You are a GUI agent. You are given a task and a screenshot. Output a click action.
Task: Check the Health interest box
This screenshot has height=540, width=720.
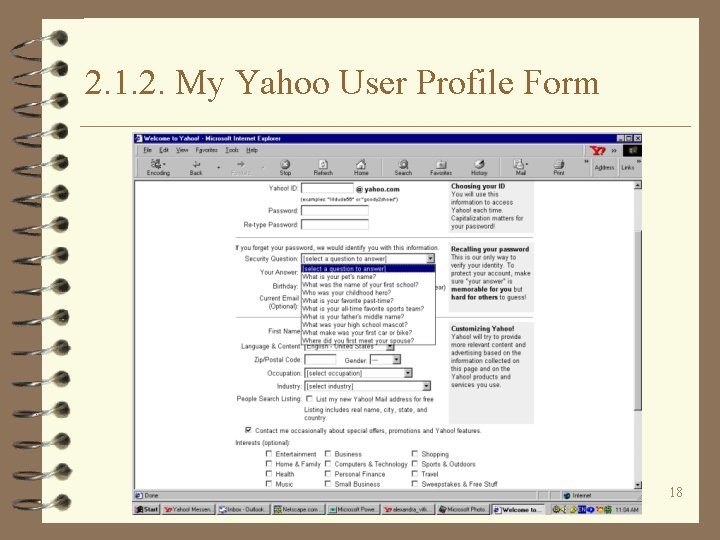(269, 474)
